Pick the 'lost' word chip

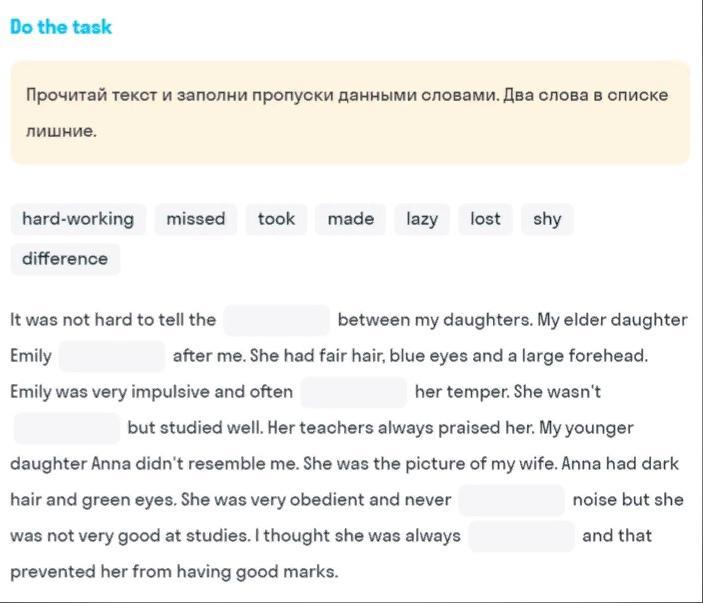point(485,219)
